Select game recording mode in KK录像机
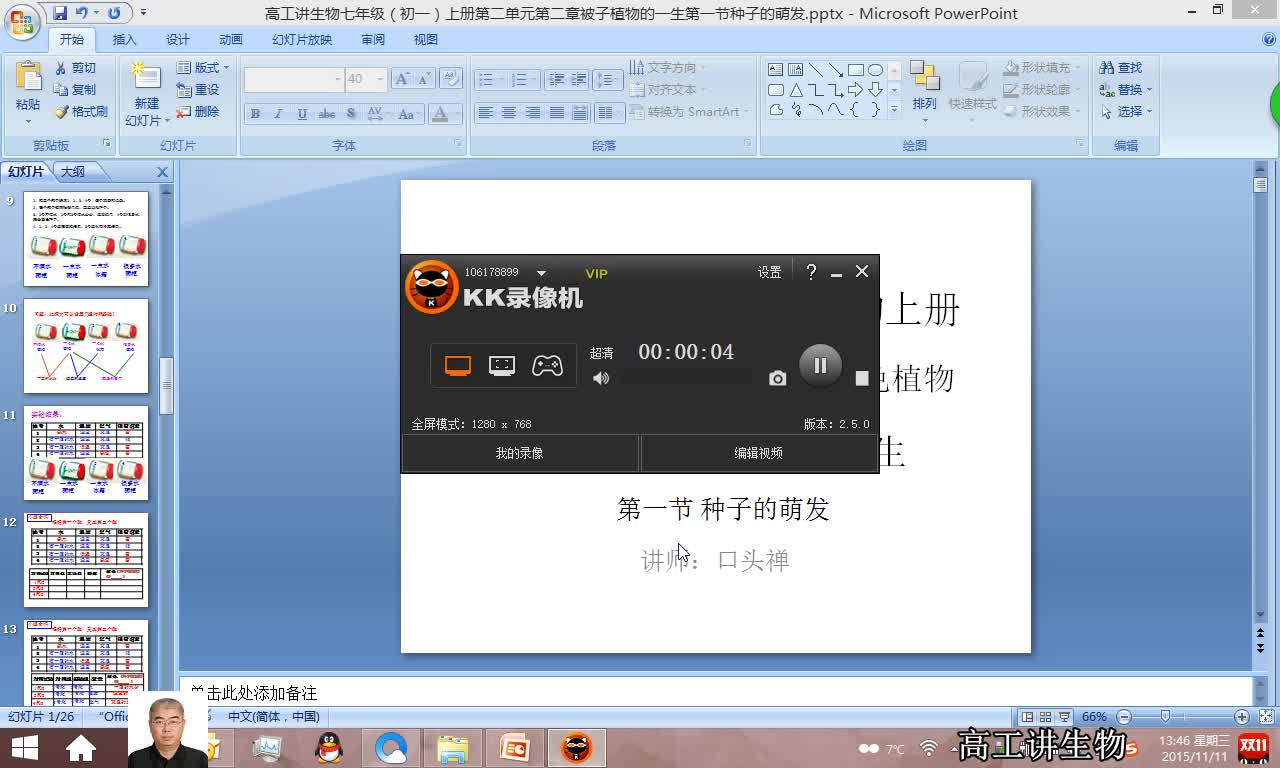 (547, 365)
